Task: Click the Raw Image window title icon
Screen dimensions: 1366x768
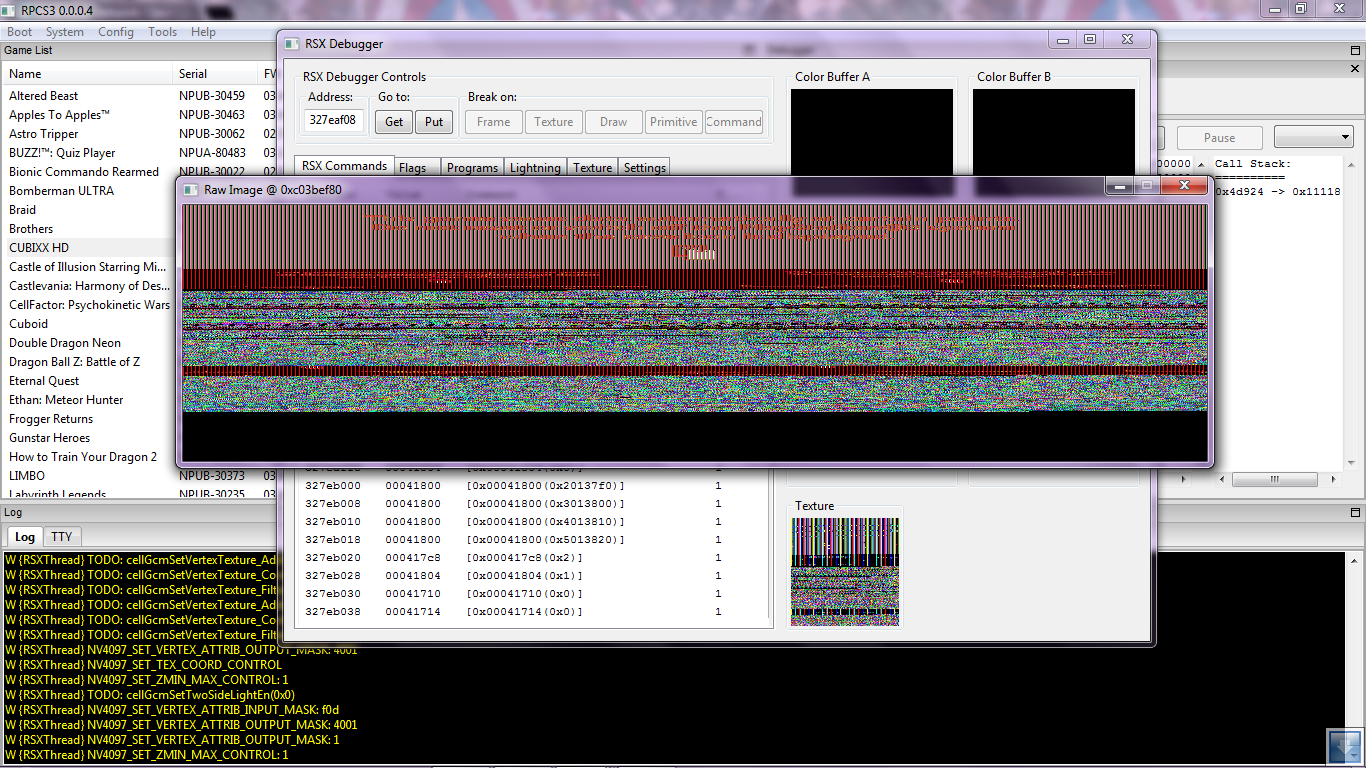Action: point(190,189)
